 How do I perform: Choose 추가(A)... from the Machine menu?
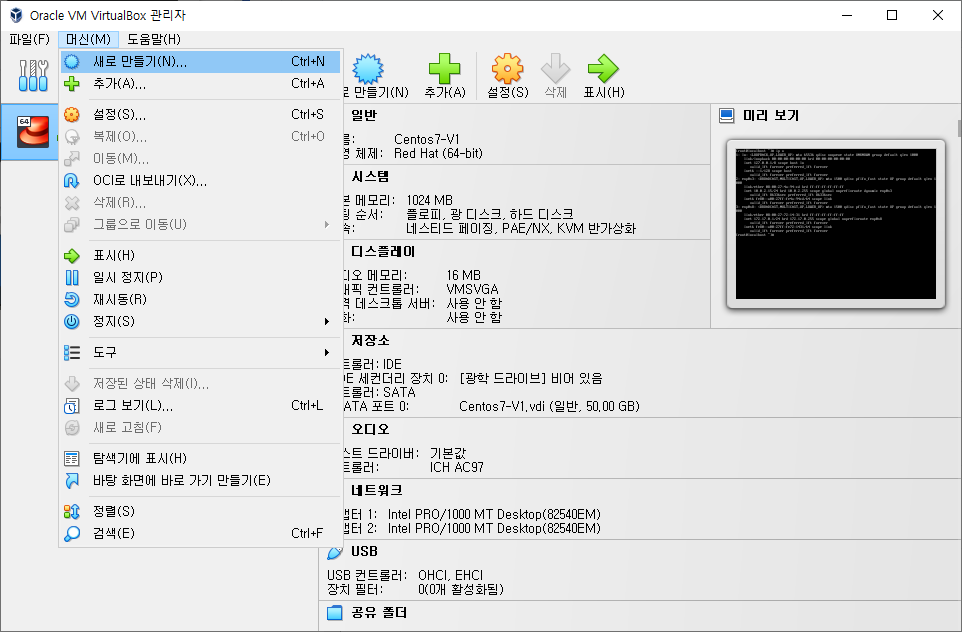coord(201,83)
